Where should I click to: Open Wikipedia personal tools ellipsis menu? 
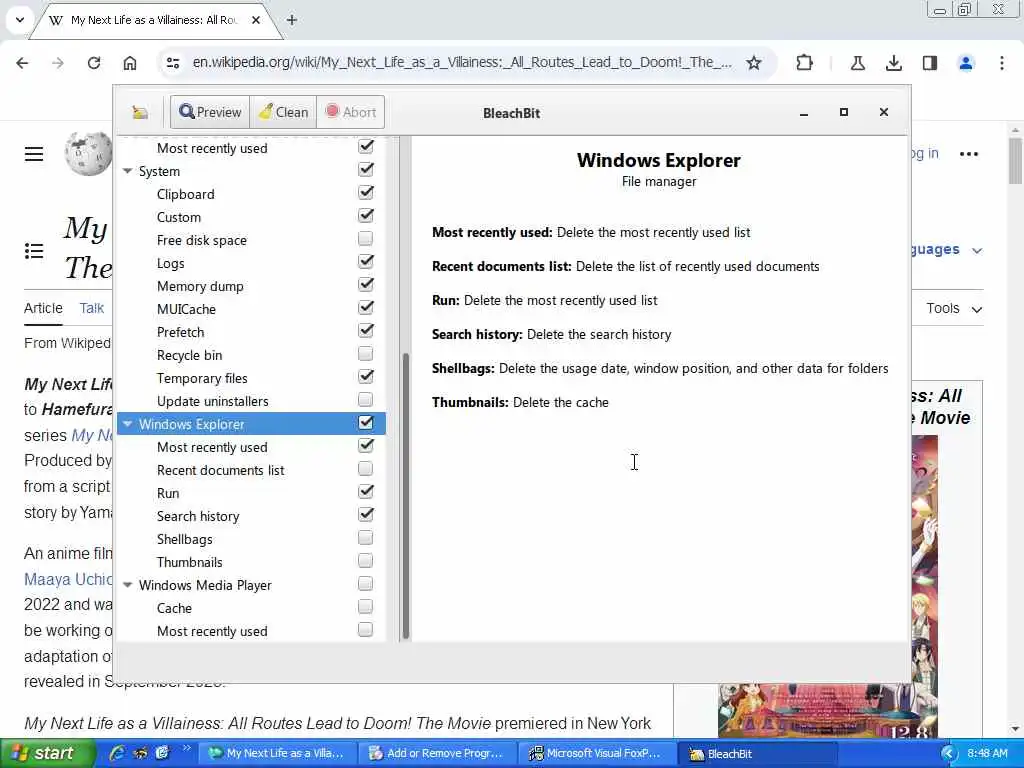click(x=968, y=154)
